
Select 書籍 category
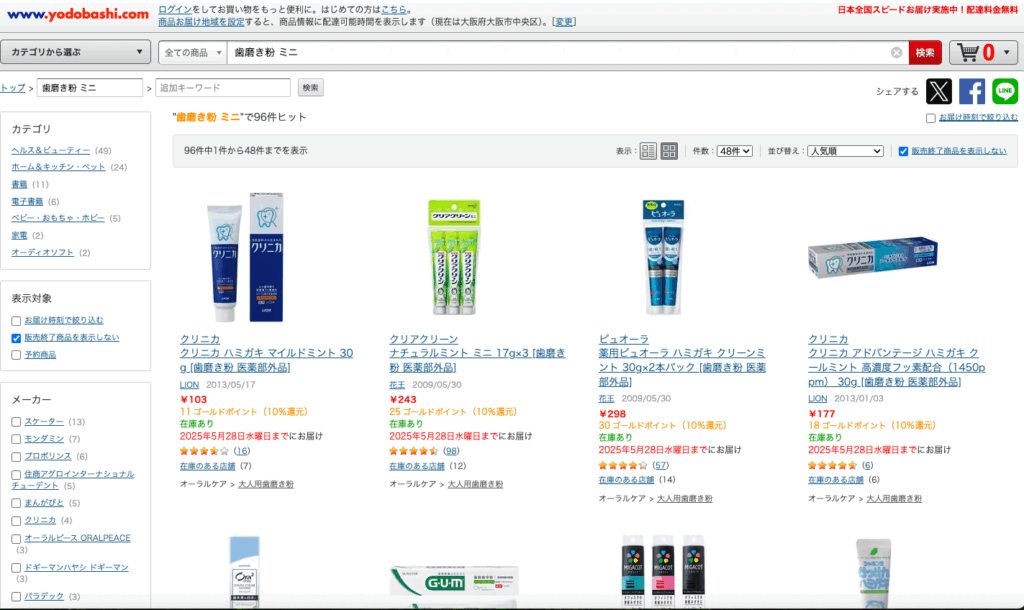tap(20, 184)
